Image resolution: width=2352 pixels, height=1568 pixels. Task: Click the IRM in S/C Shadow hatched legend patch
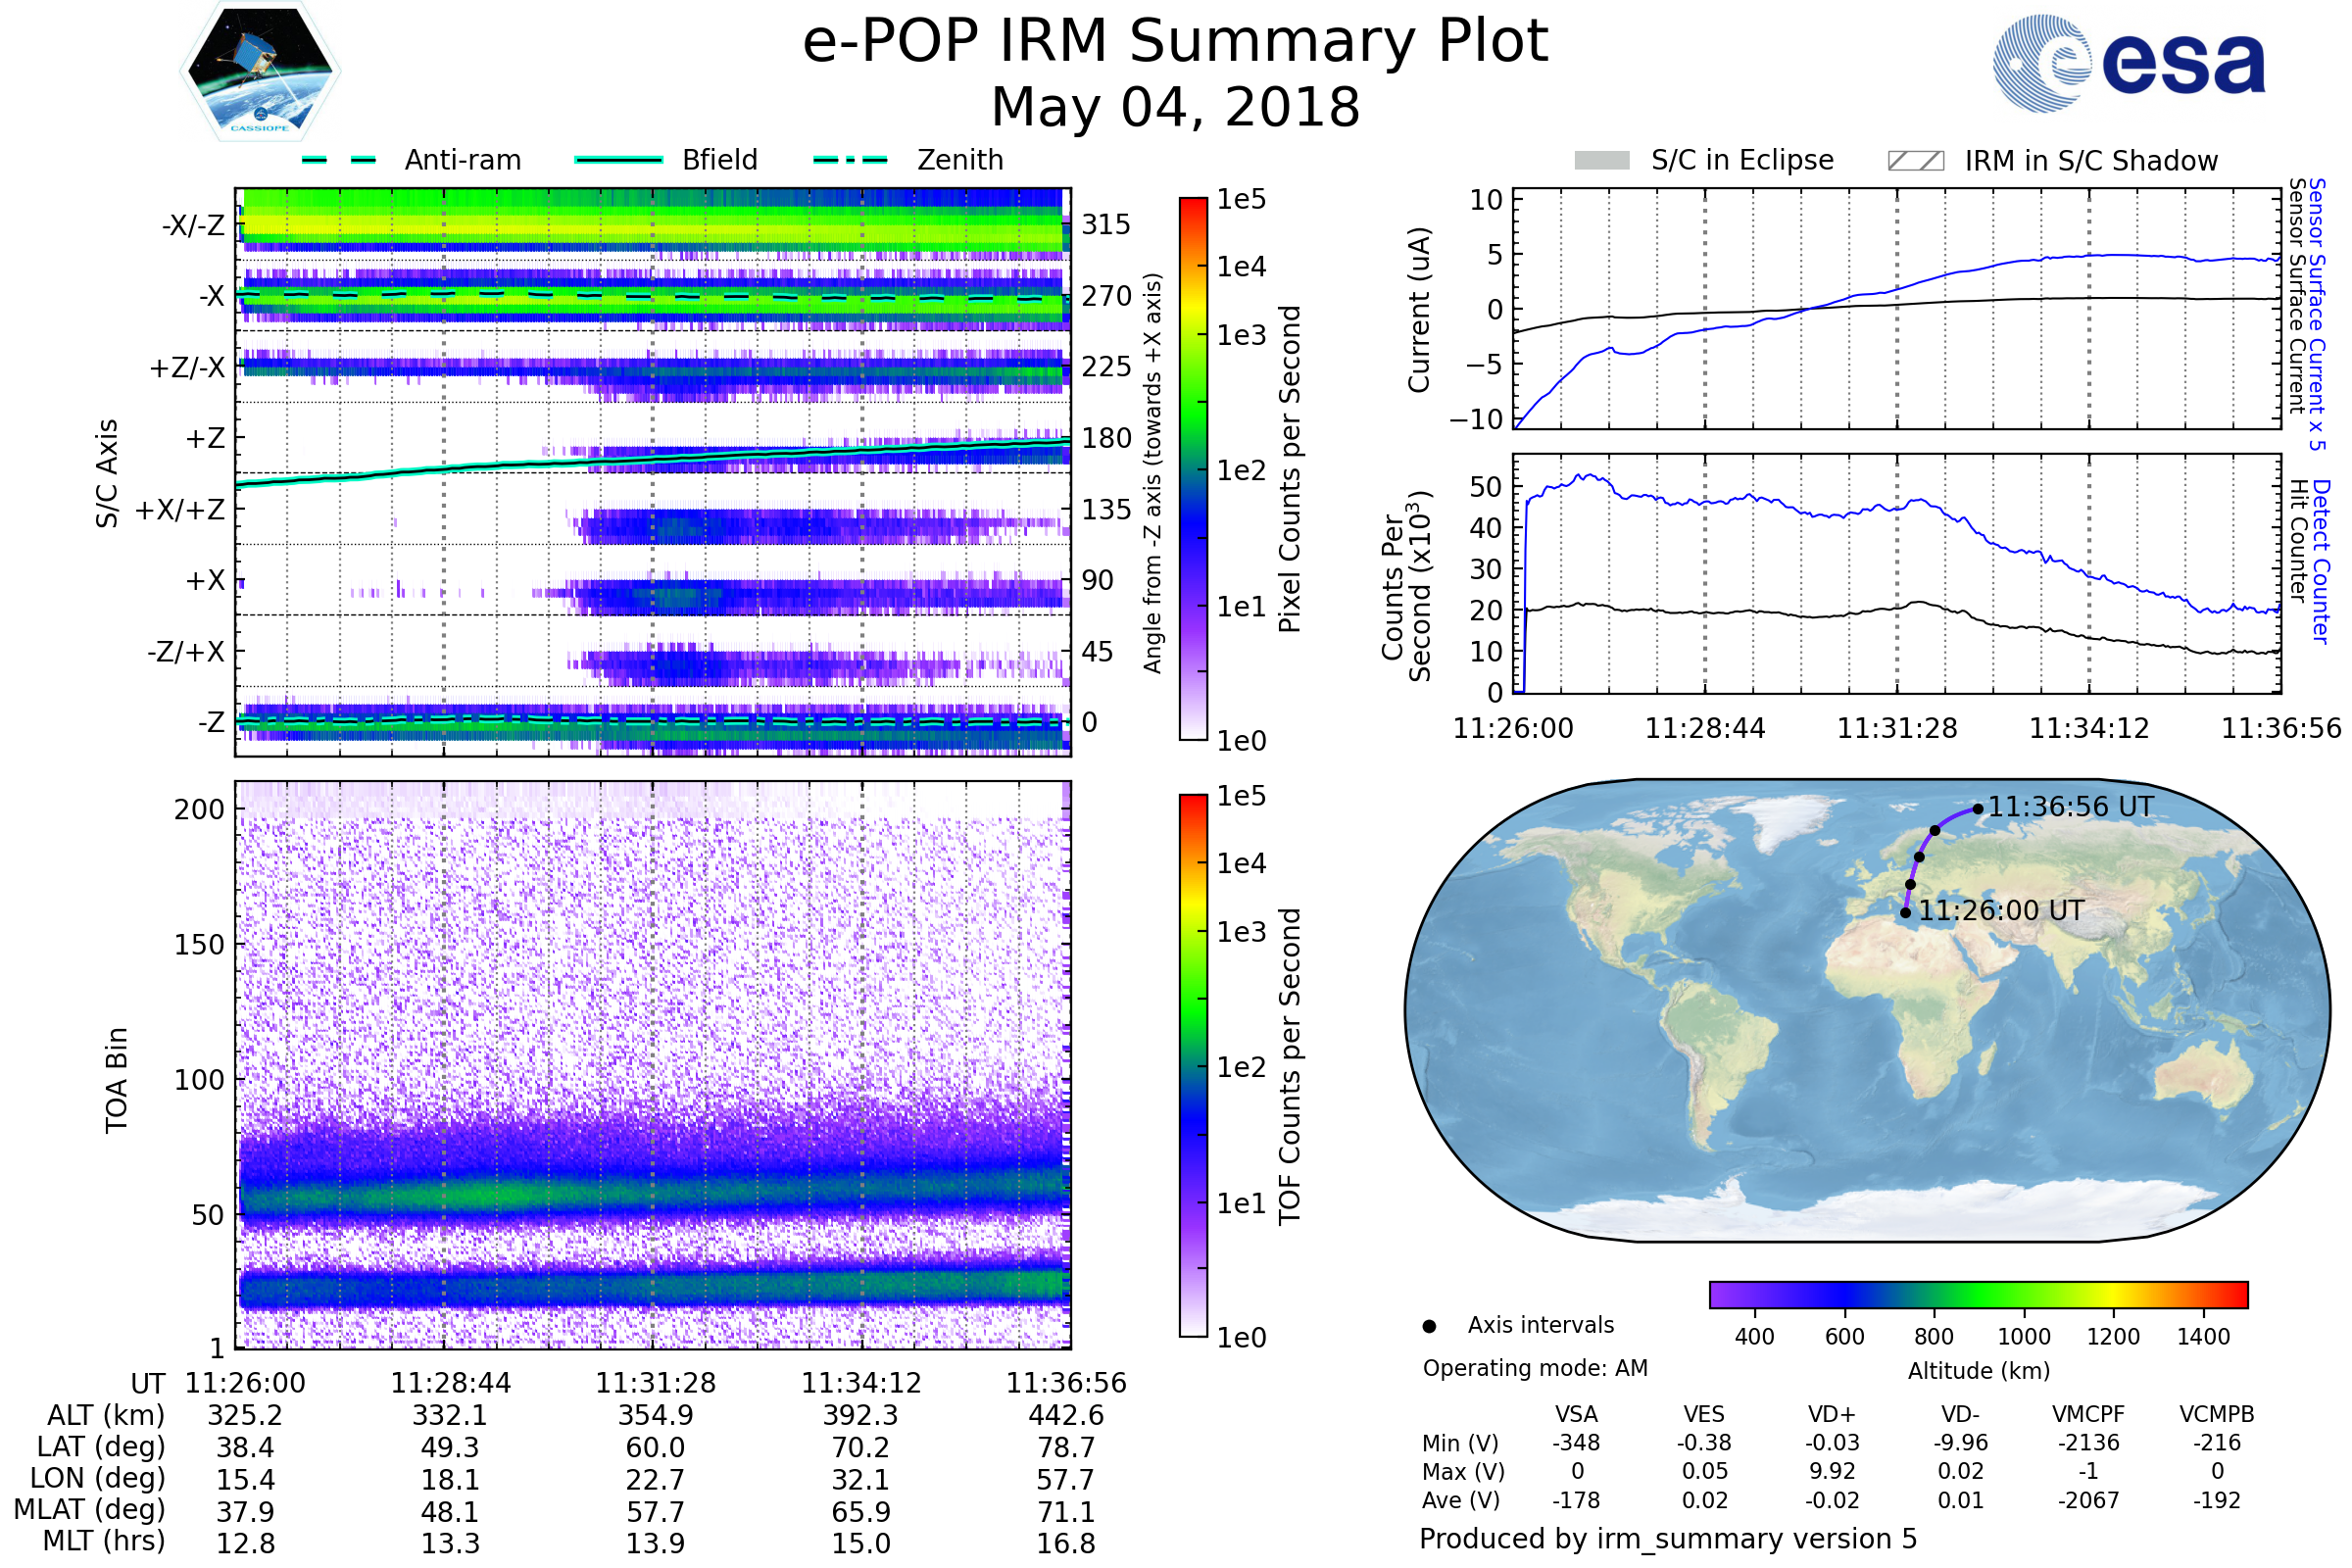1915,161
